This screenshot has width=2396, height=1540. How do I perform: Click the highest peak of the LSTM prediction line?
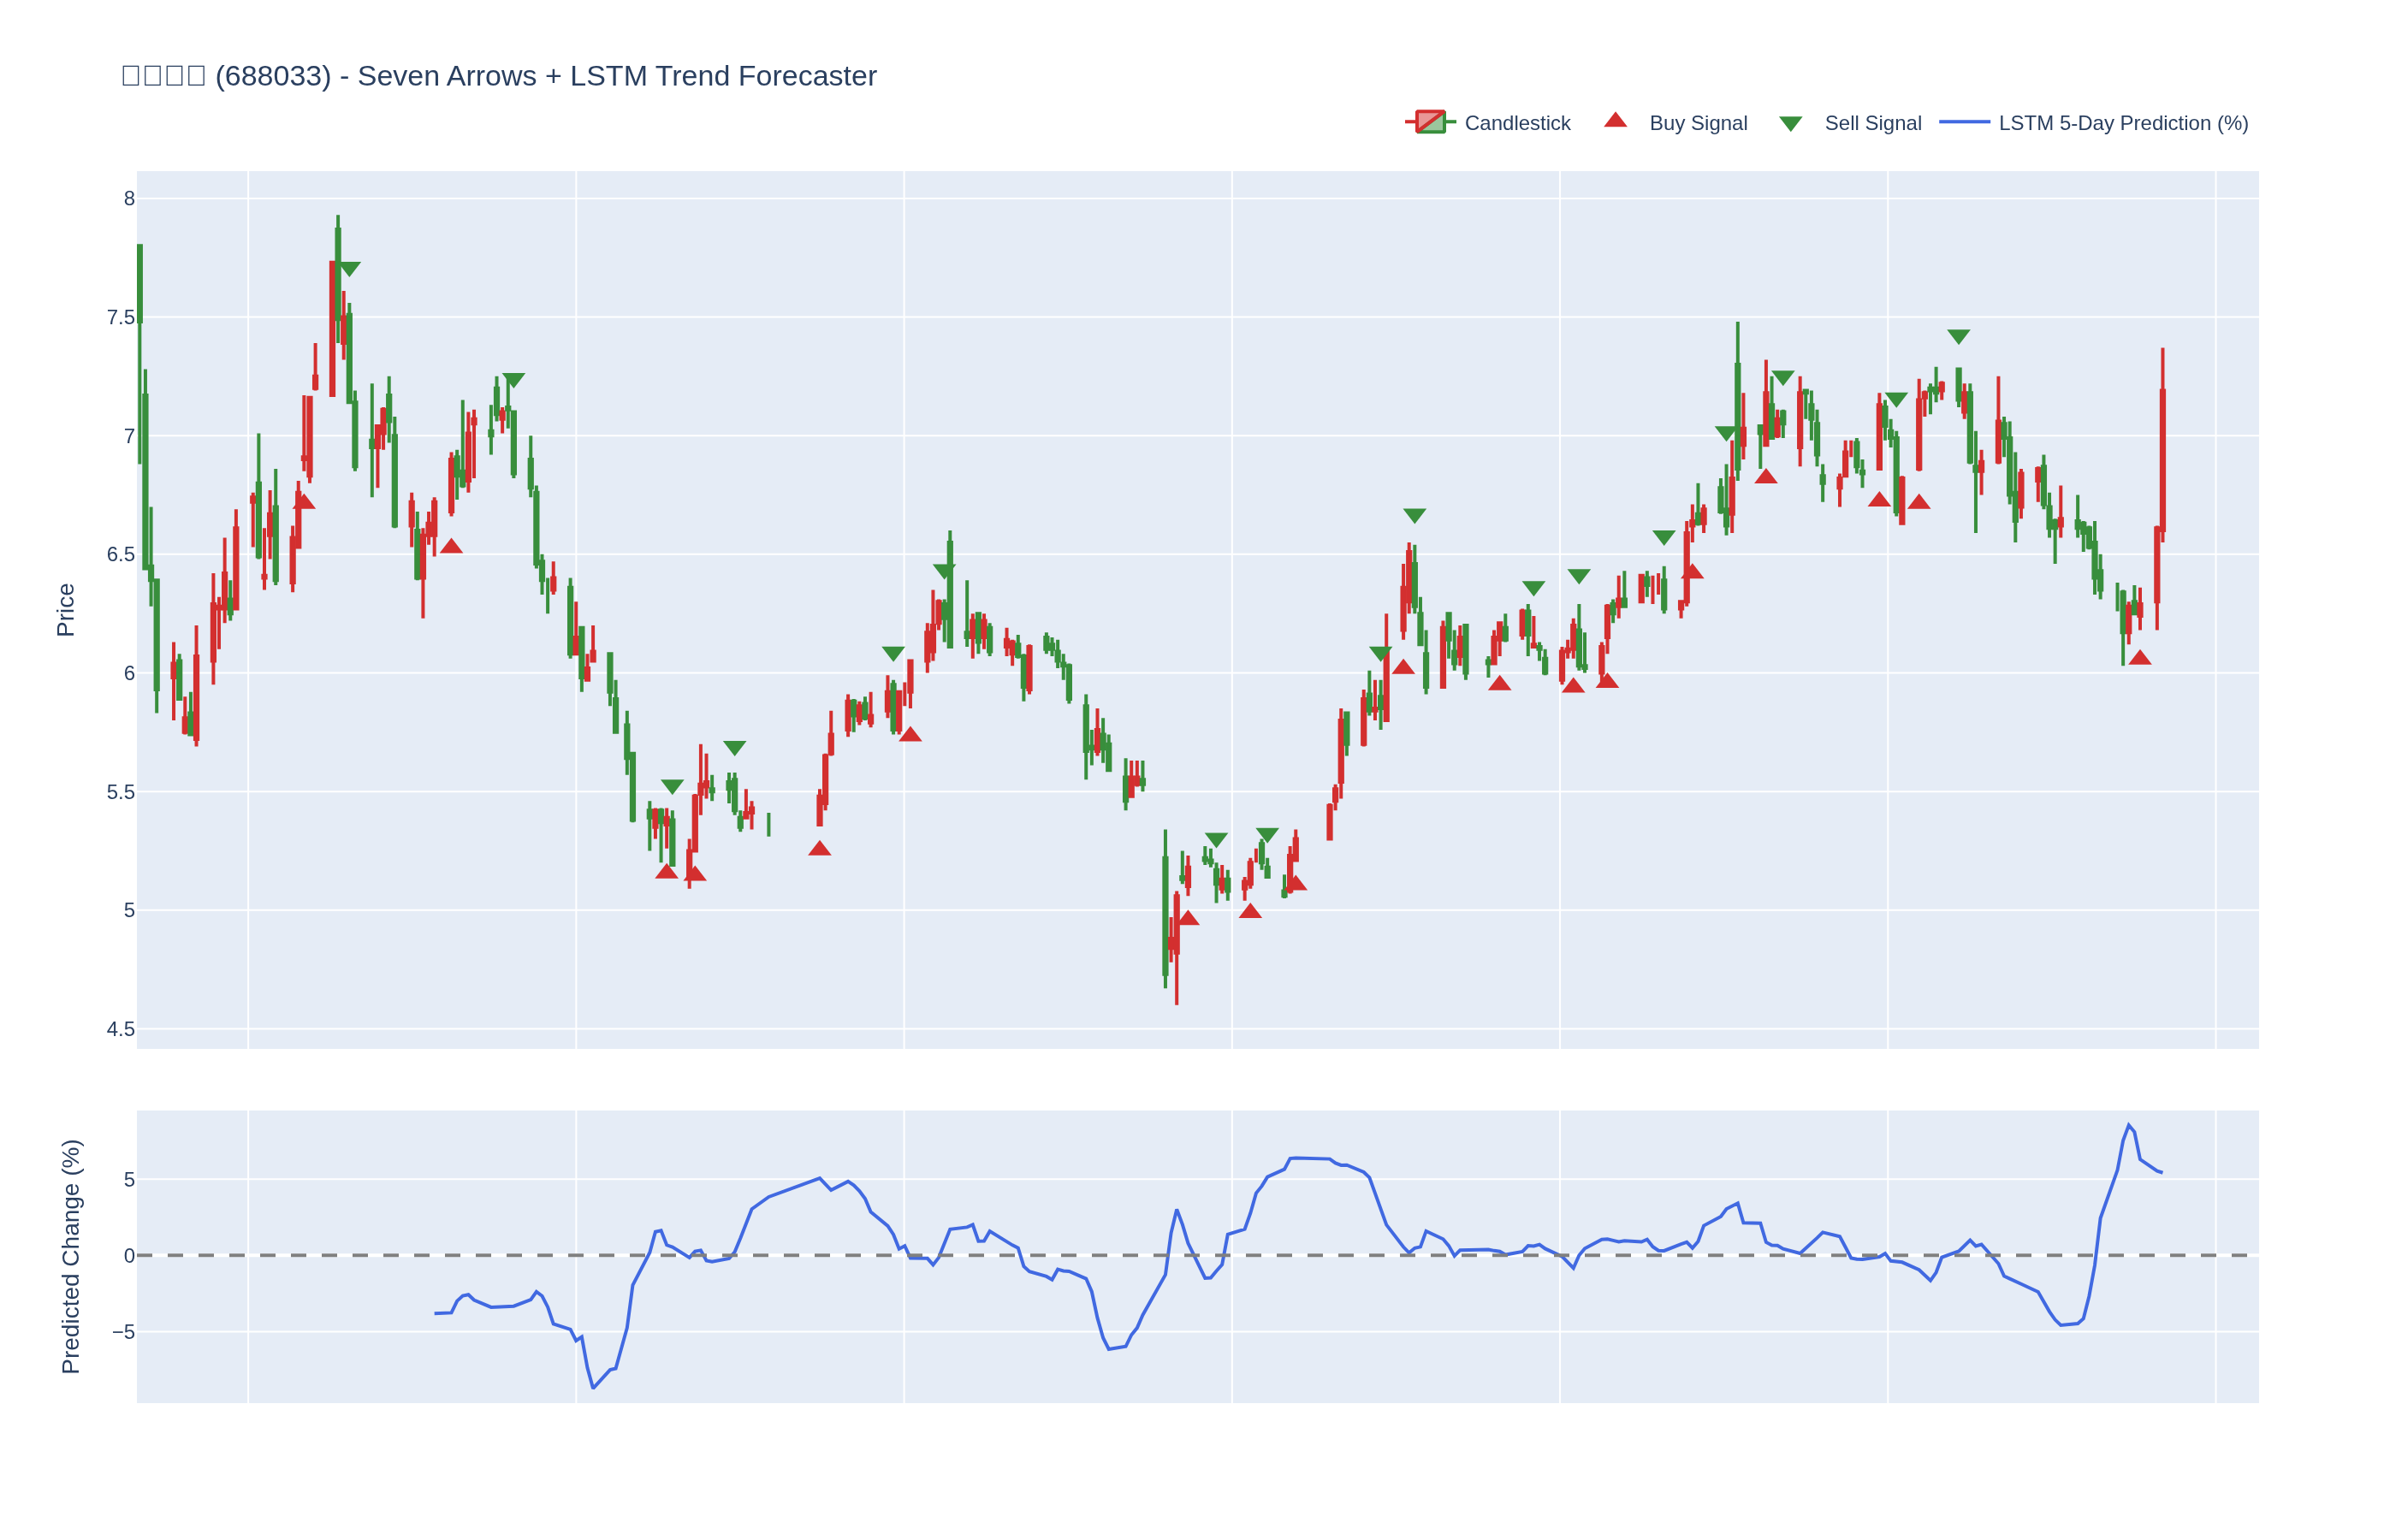coord(2129,1124)
